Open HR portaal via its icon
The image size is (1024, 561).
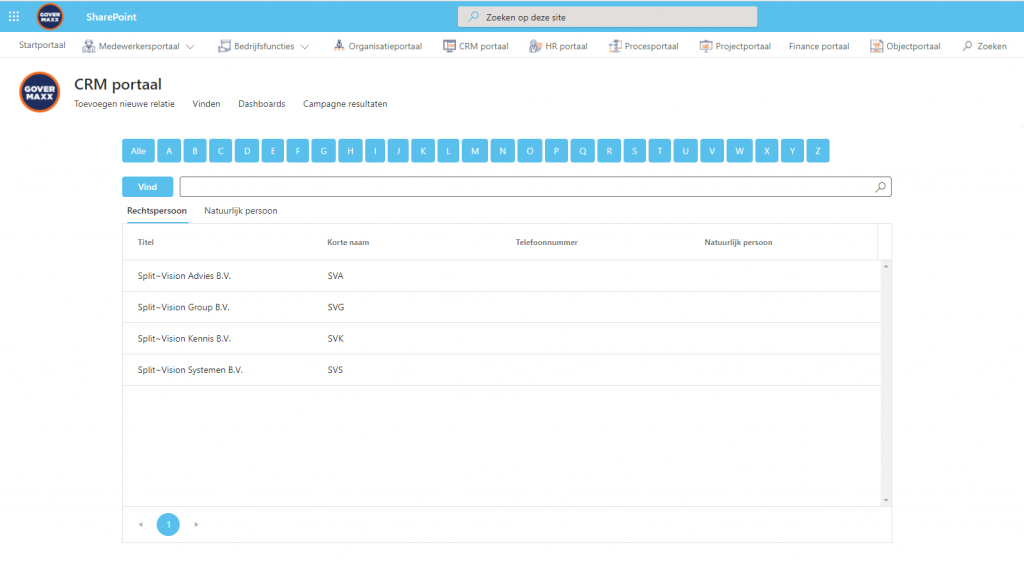(535, 46)
